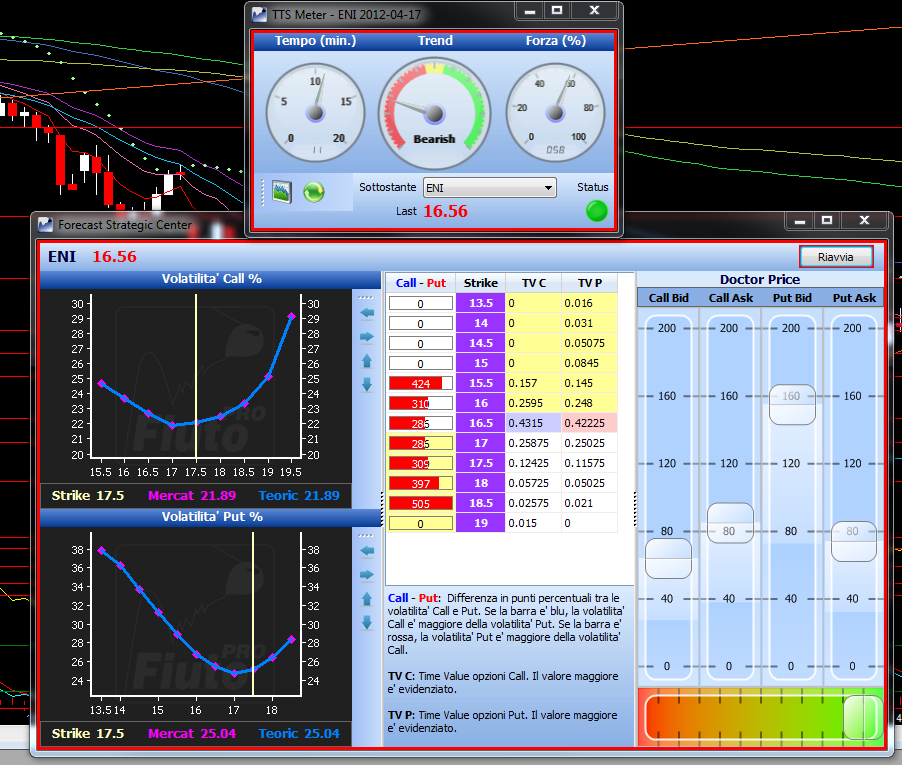Screen dimensions: 902x765
Task: Click the chart image icon in TTS Meter
Action: click(282, 192)
